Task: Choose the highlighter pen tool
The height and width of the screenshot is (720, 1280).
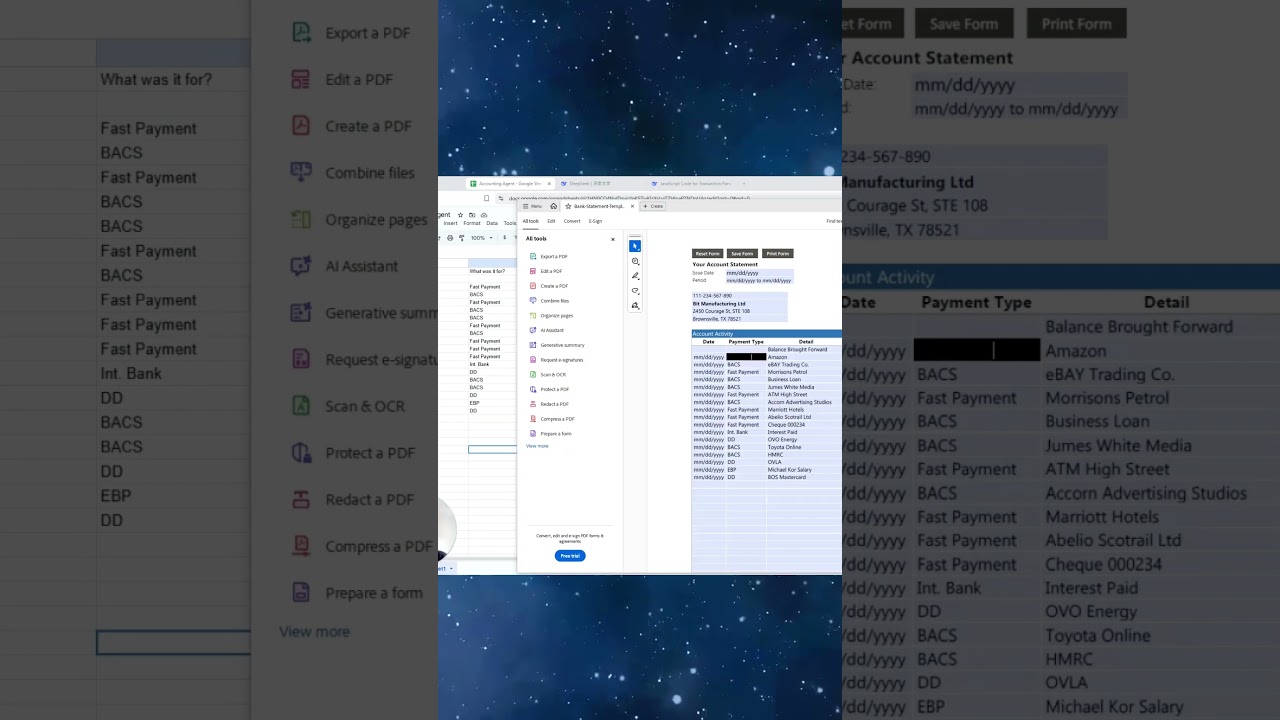Action: (x=635, y=276)
